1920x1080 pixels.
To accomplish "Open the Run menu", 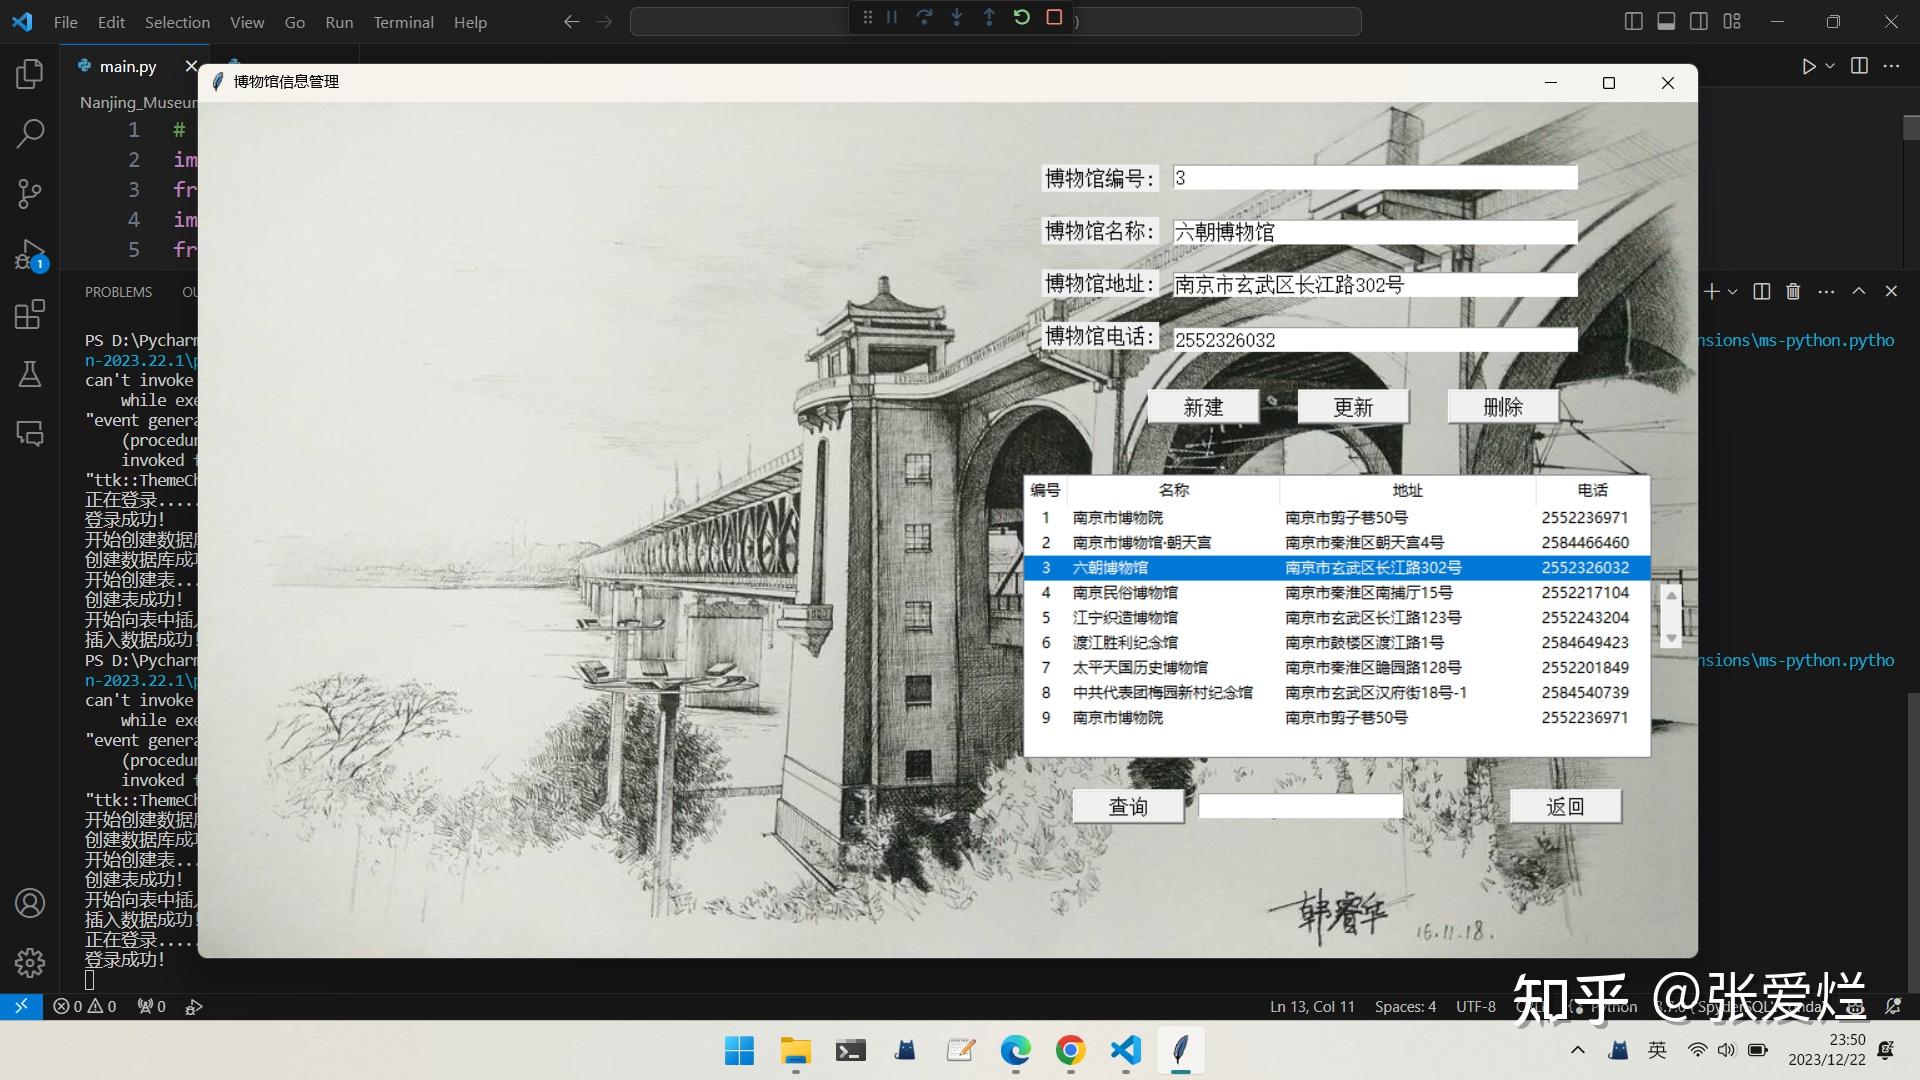I will [x=339, y=22].
